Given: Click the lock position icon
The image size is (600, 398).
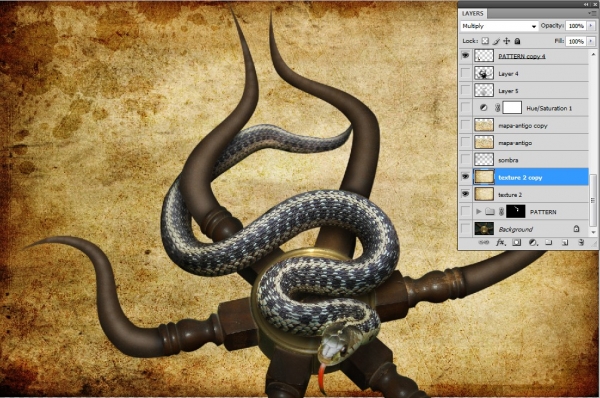Looking at the screenshot, I should point(507,41).
